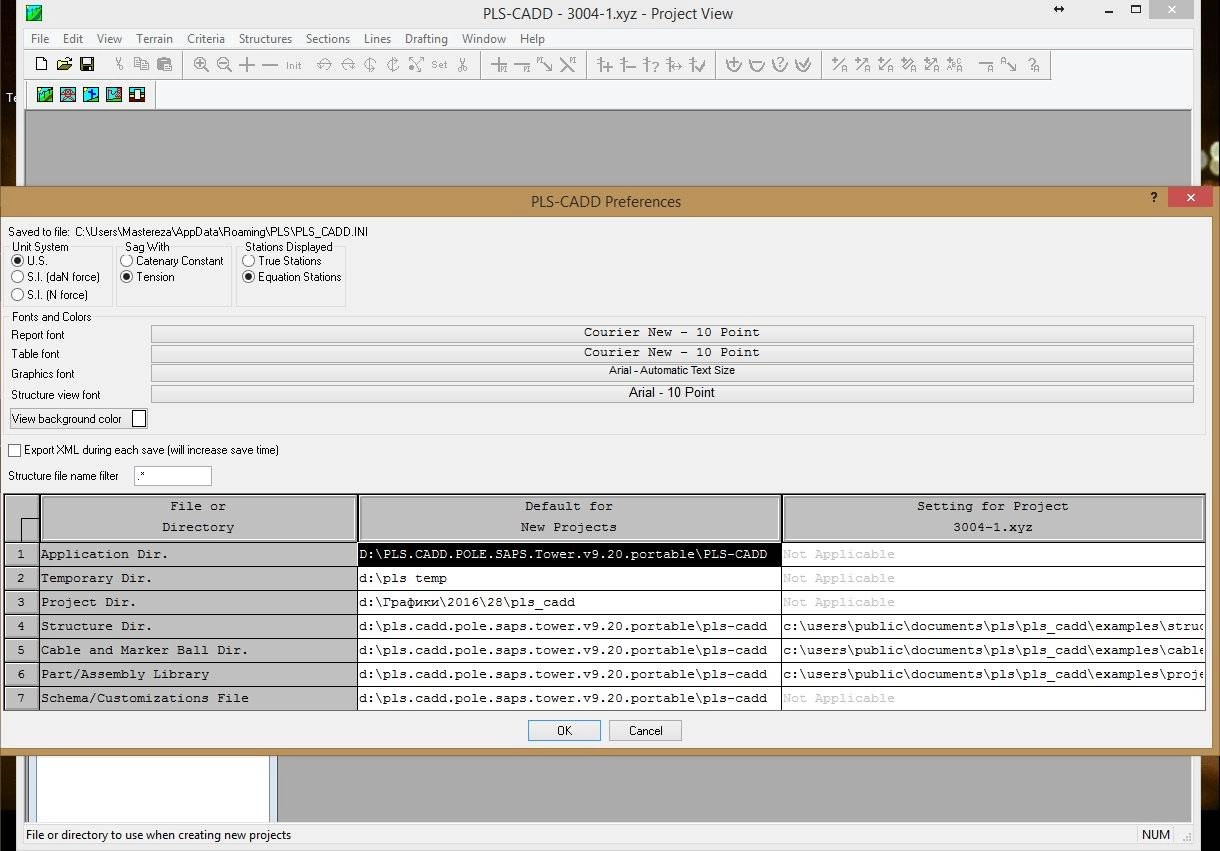Viewport: 1220px width, 851px height.
Task: Click the remove PI point minus icon
Action: [522, 65]
